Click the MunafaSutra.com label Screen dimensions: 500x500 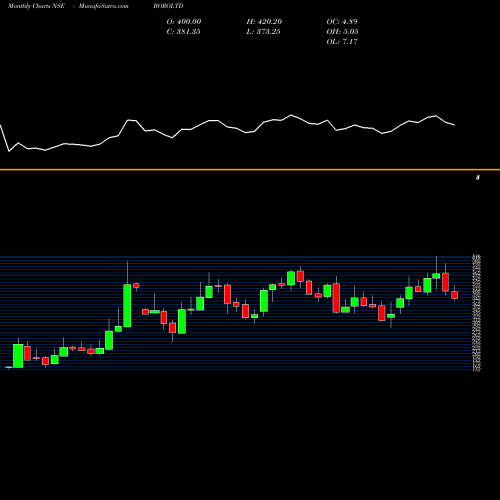tap(104, 6)
